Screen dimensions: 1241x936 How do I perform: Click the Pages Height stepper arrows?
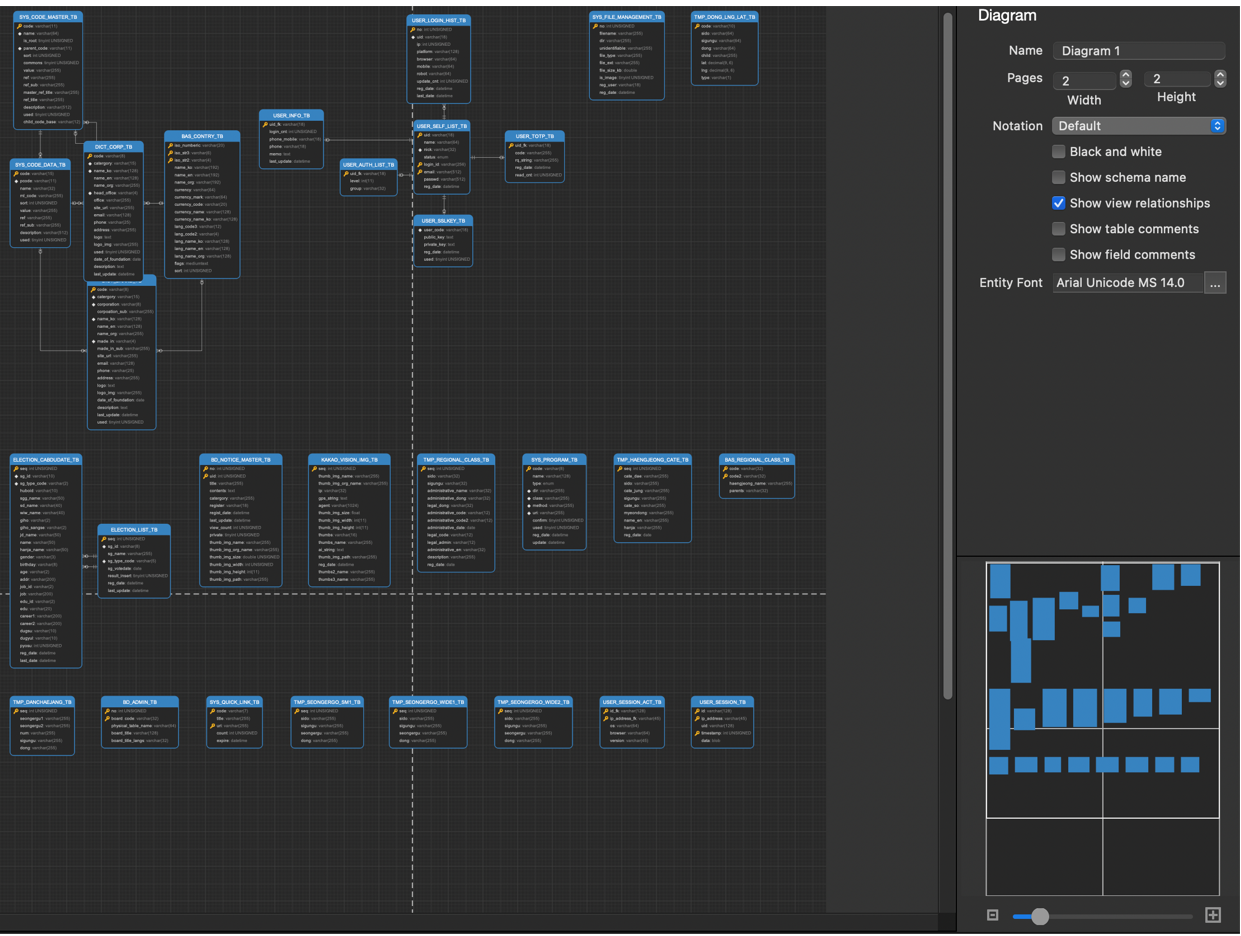tap(1219, 79)
